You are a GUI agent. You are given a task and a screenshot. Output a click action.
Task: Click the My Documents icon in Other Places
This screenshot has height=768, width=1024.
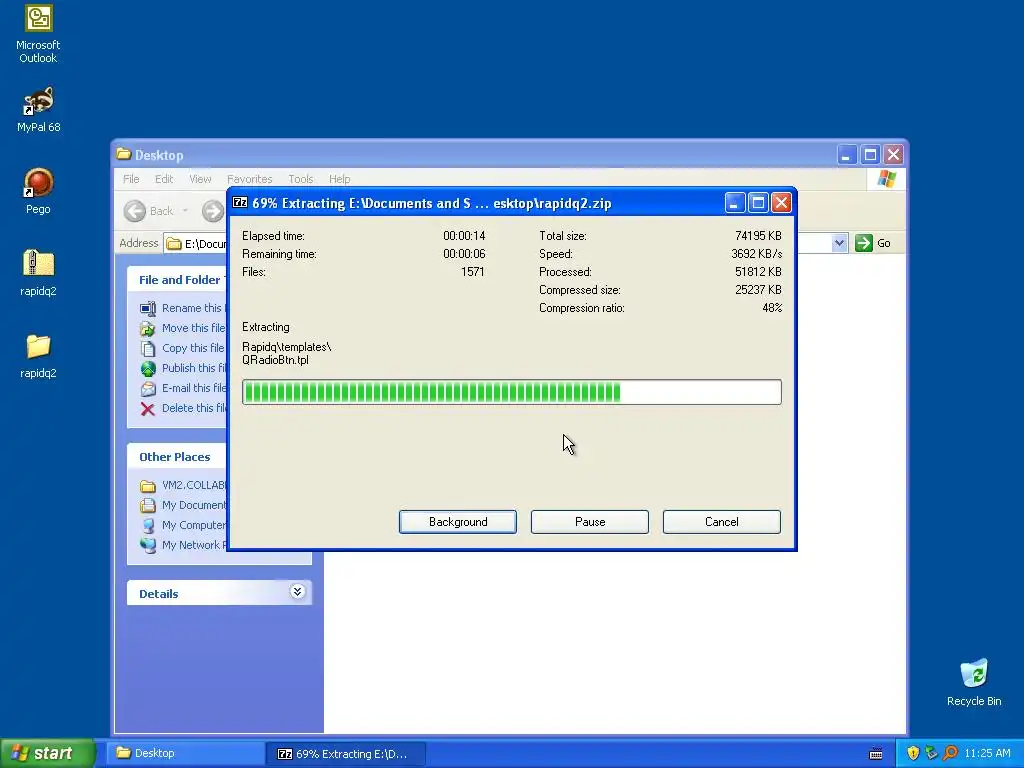point(148,505)
